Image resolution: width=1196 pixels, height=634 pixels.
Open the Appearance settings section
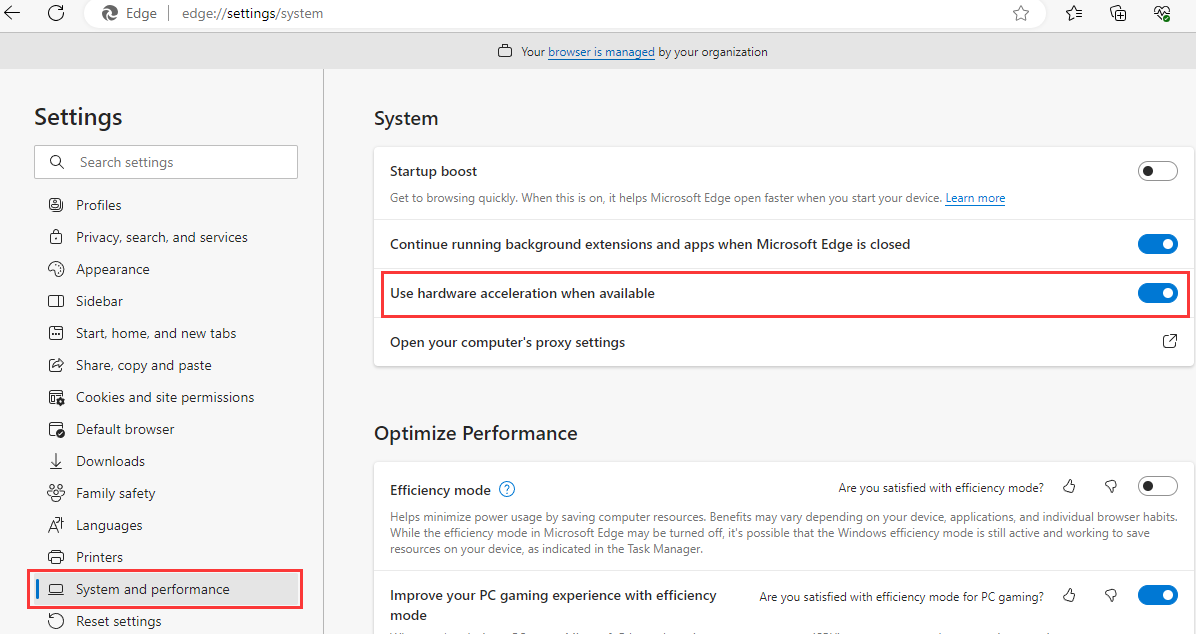(112, 269)
